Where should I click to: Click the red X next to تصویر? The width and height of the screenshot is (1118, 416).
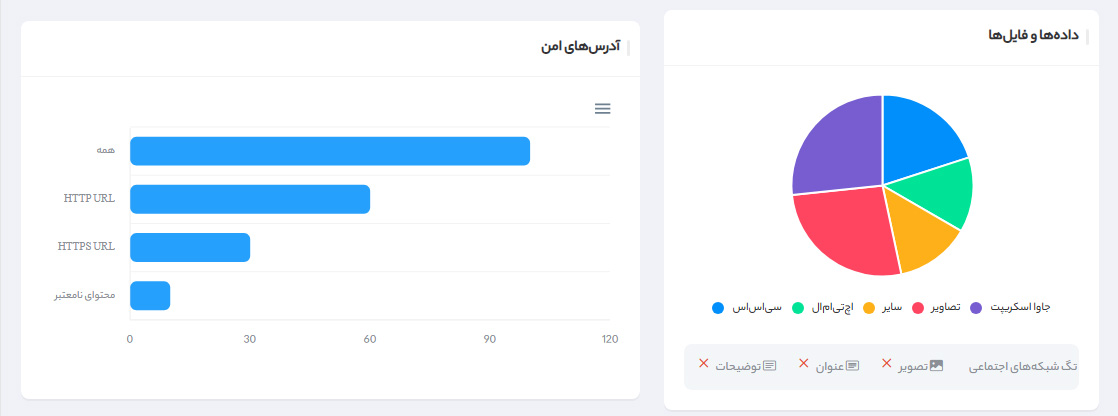887,363
